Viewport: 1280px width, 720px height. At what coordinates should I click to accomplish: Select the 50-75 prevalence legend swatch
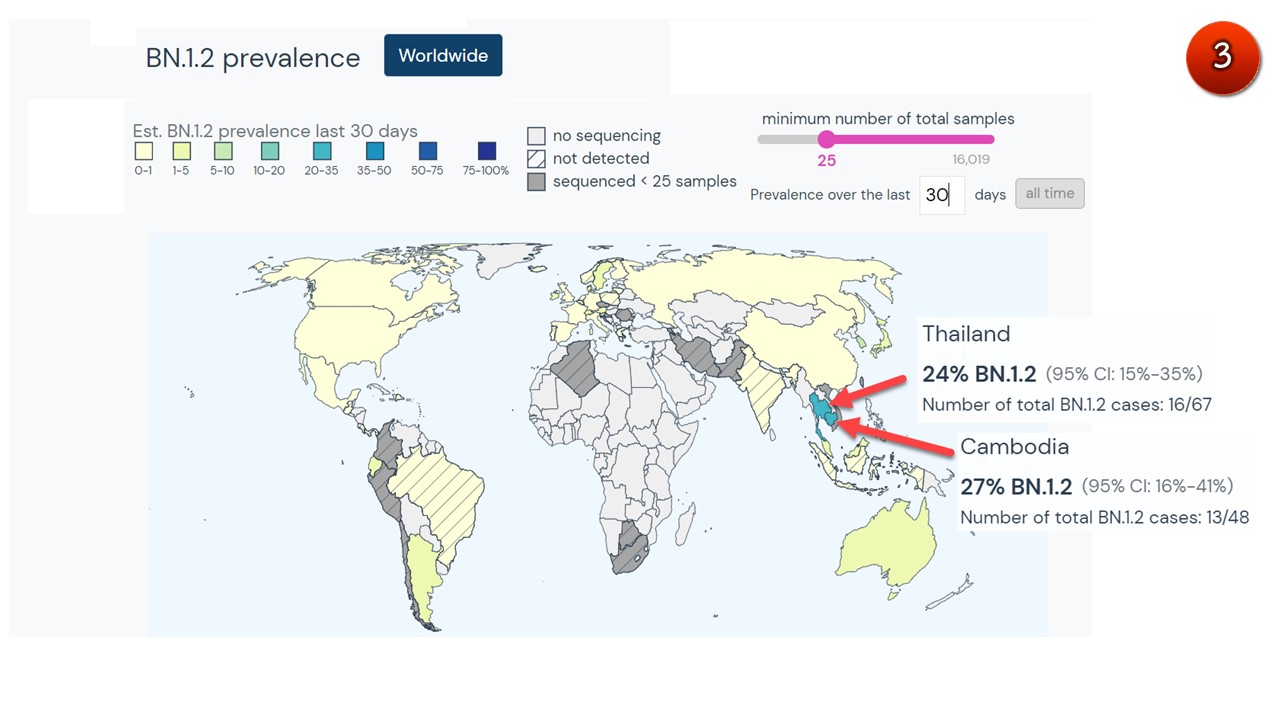(427, 152)
